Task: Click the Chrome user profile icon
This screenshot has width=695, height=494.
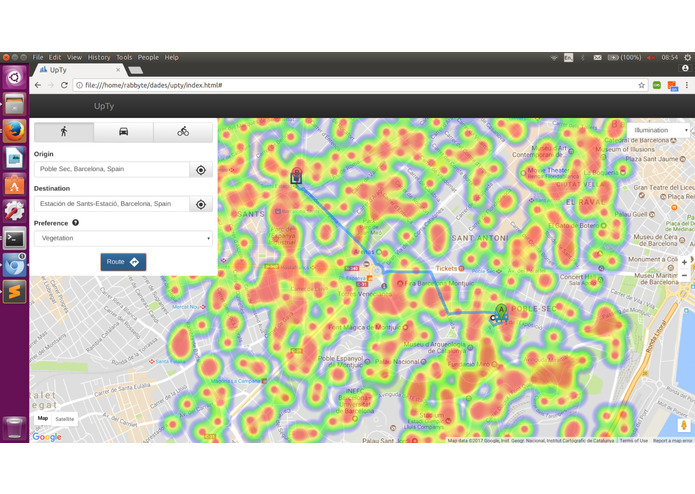Action: click(x=685, y=68)
